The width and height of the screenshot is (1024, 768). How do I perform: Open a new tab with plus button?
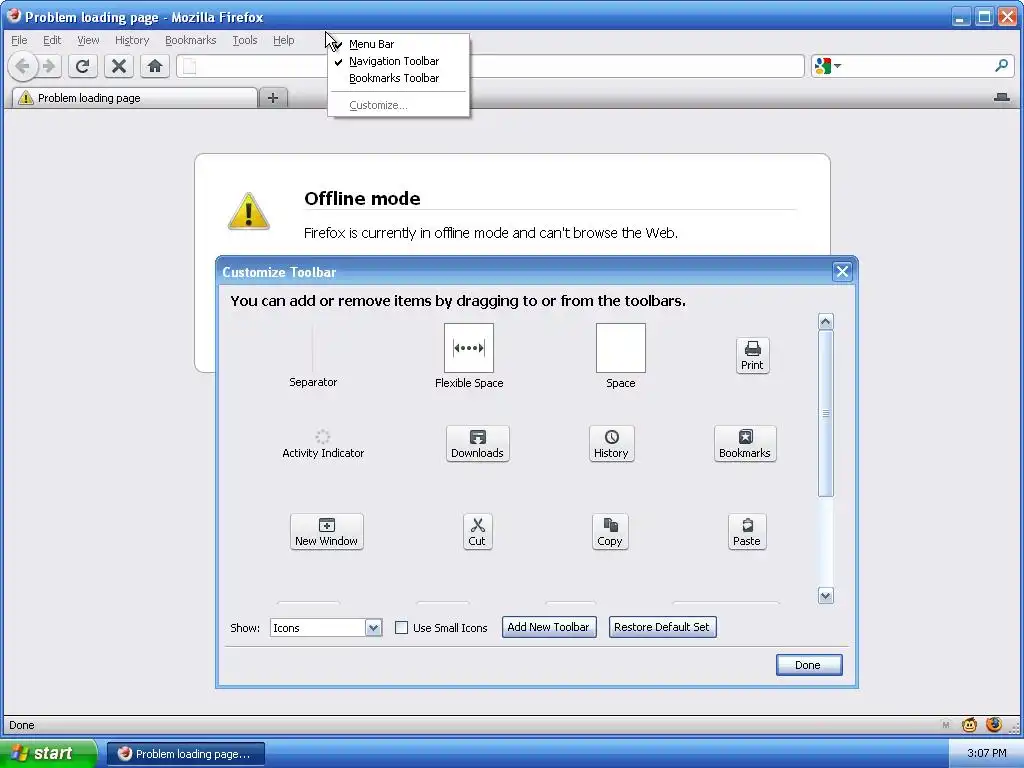[x=273, y=98]
